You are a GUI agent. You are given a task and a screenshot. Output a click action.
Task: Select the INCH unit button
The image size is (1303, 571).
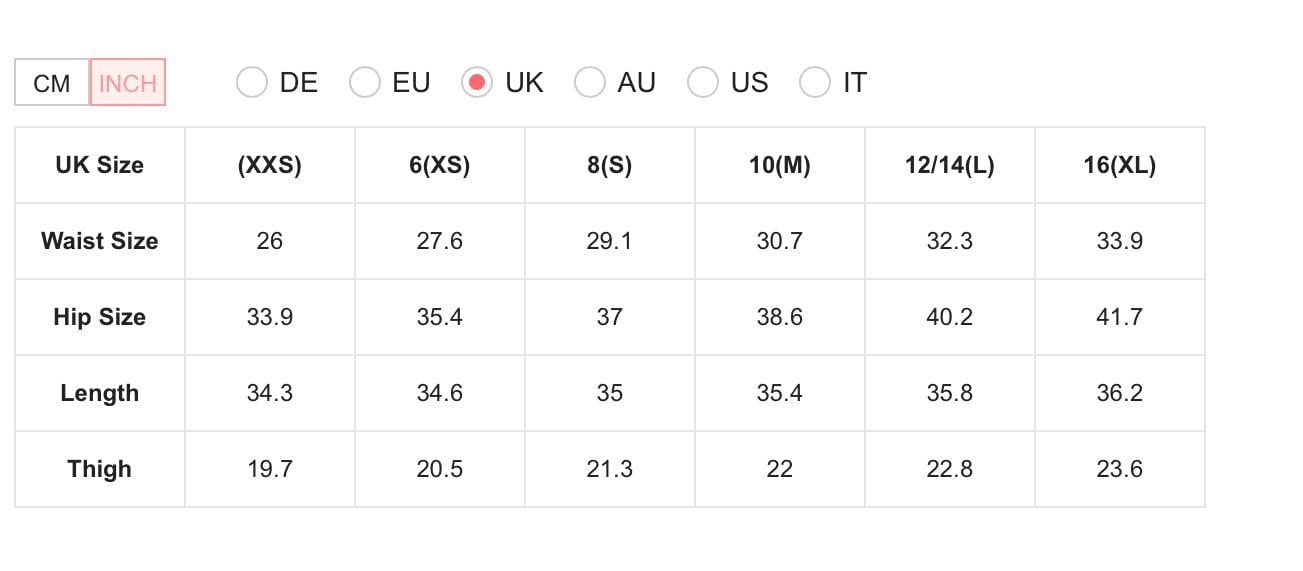tap(128, 83)
